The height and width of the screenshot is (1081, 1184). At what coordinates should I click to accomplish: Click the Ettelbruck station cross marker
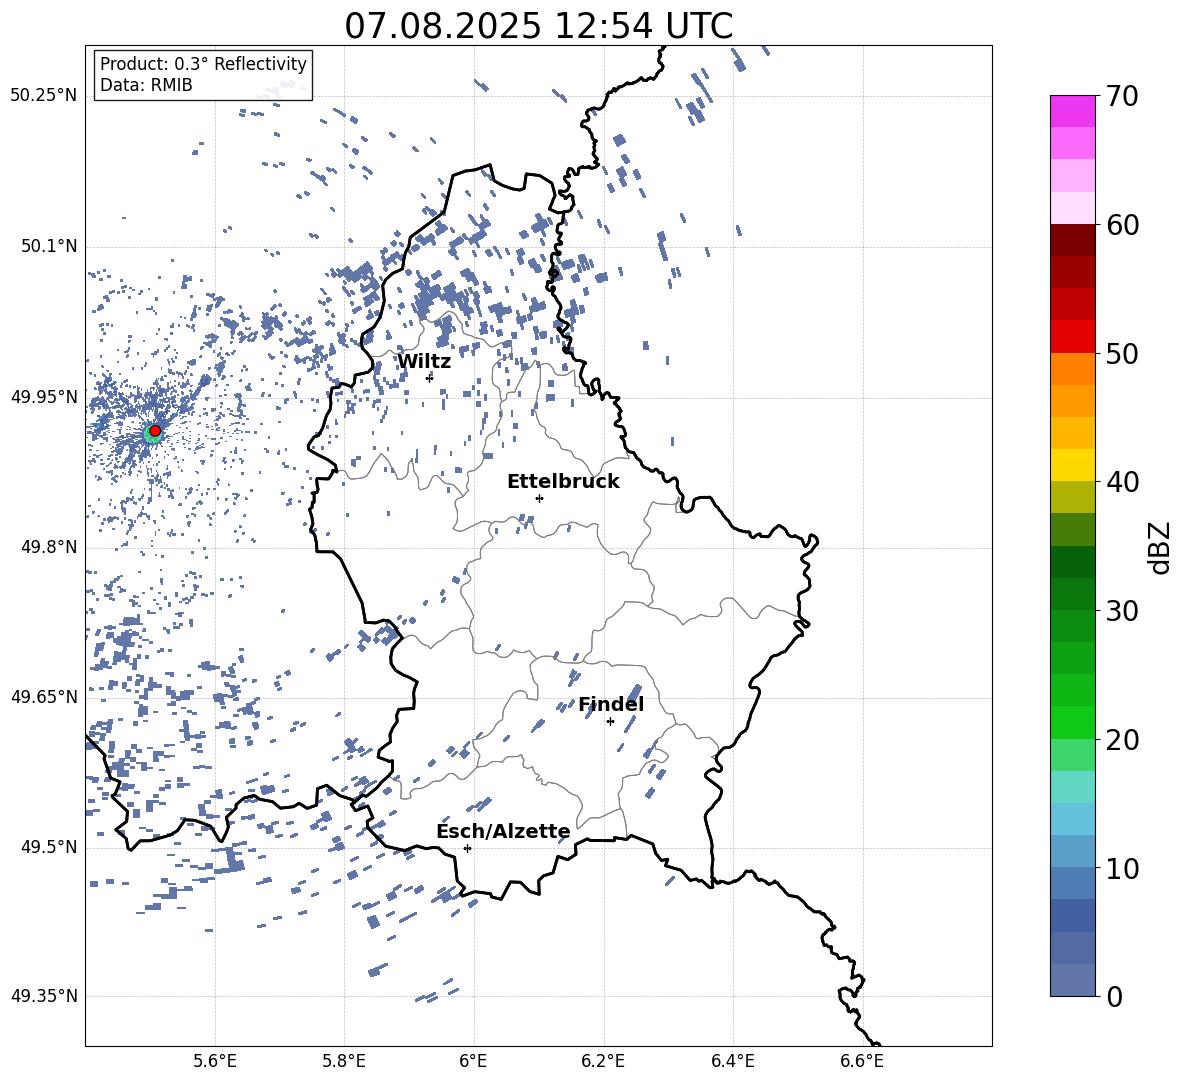539,498
